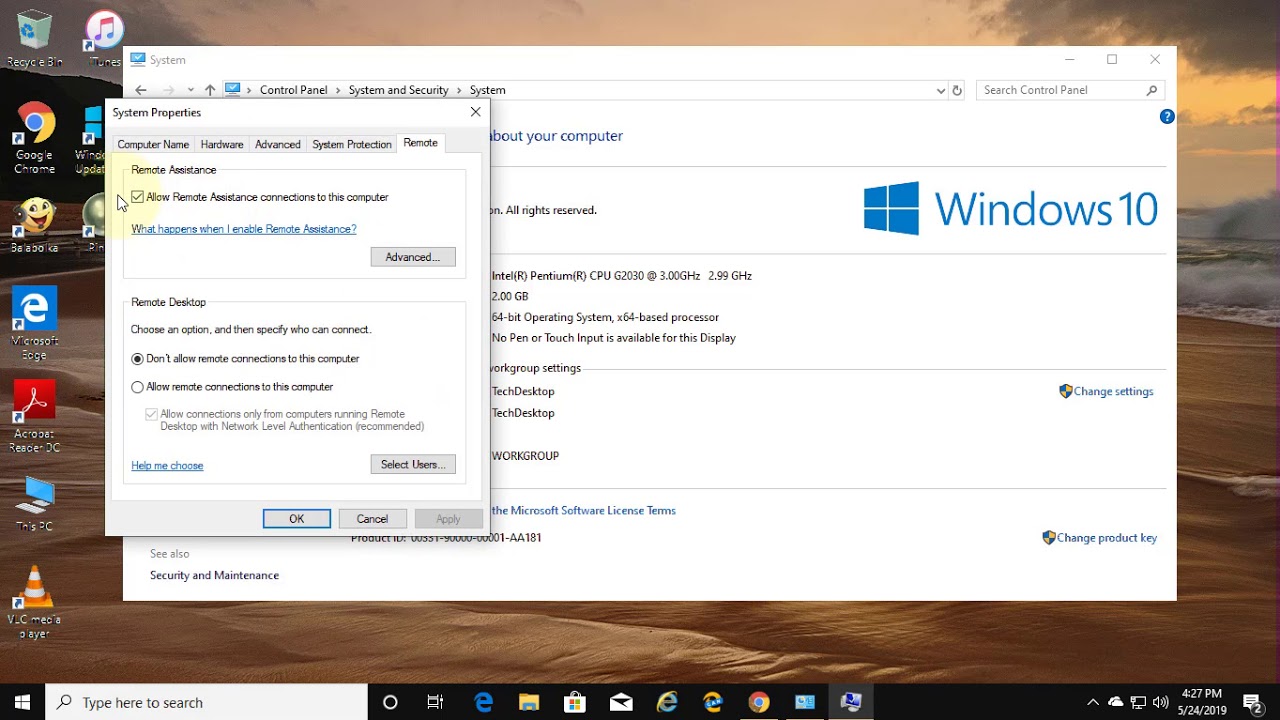This screenshot has width=1280, height=720.
Task: Open recent locations dropdown arrow
Action: pyautogui.click(x=190, y=90)
